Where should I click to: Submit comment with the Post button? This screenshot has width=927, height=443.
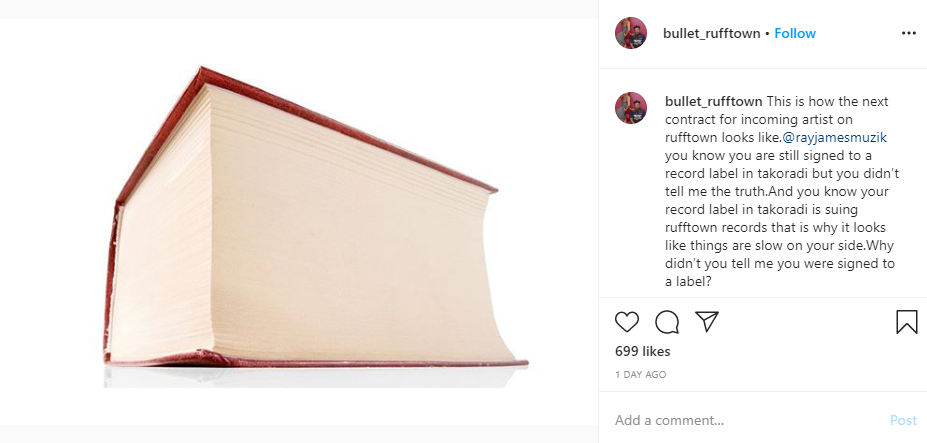(903, 421)
